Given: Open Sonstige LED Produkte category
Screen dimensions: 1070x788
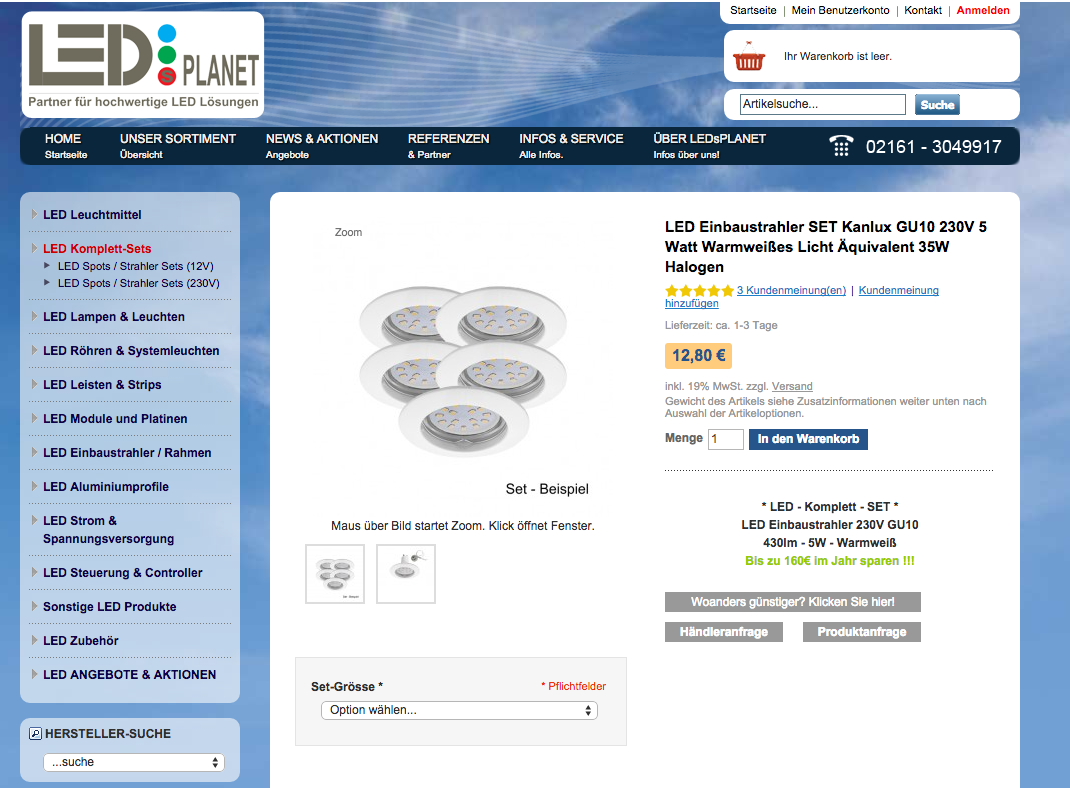Looking at the screenshot, I should point(109,607).
